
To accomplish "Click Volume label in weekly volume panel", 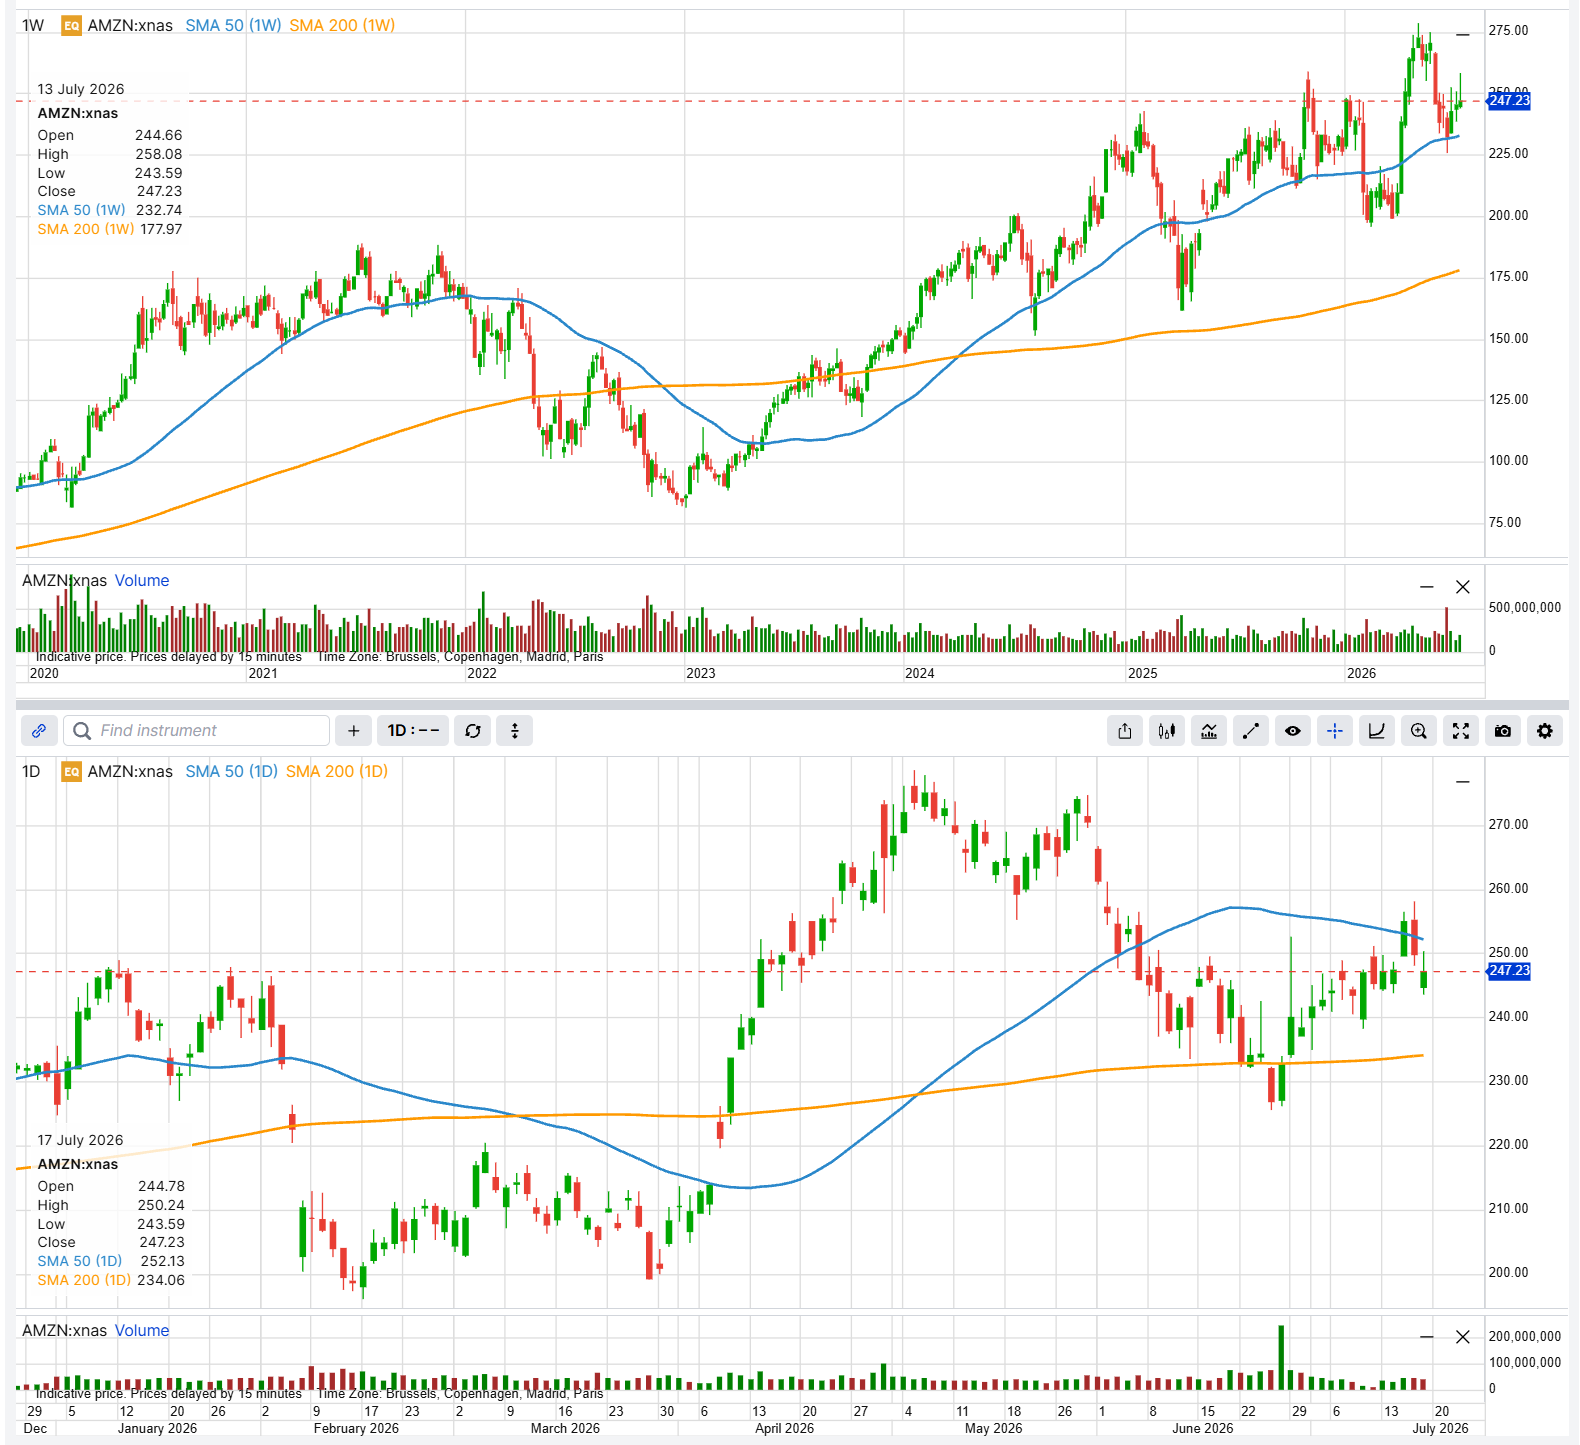I will tap(142, 581).
